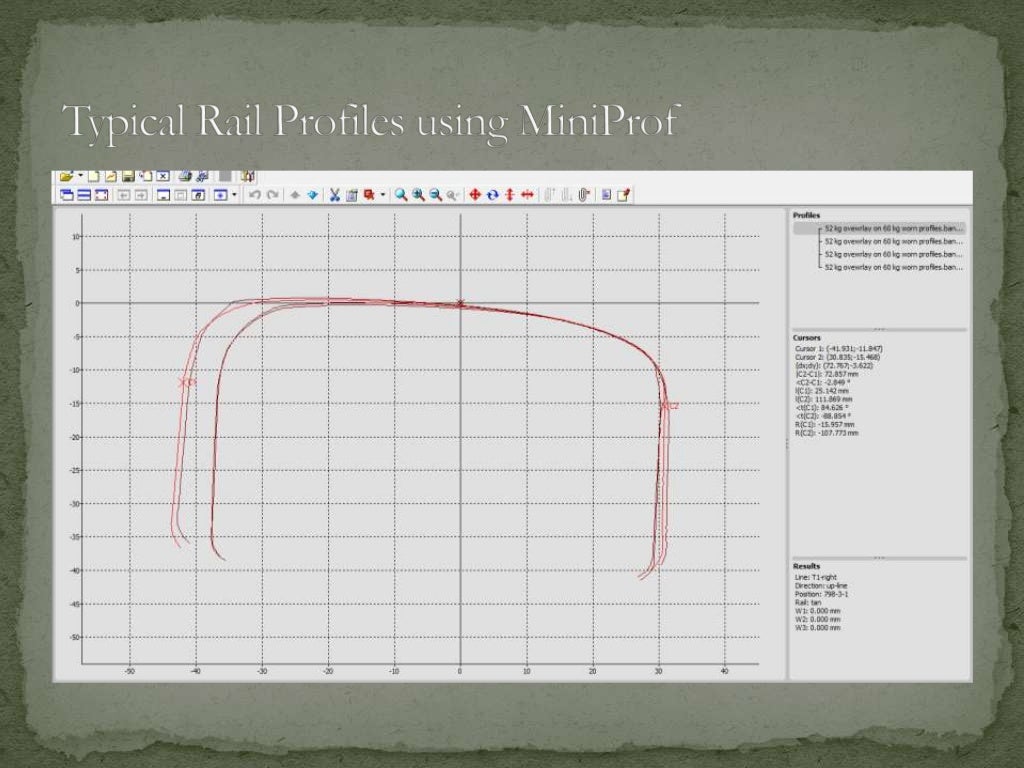Select the red horizontal move tool
Screen dimensions: 1024x768
tap(527, 195)
